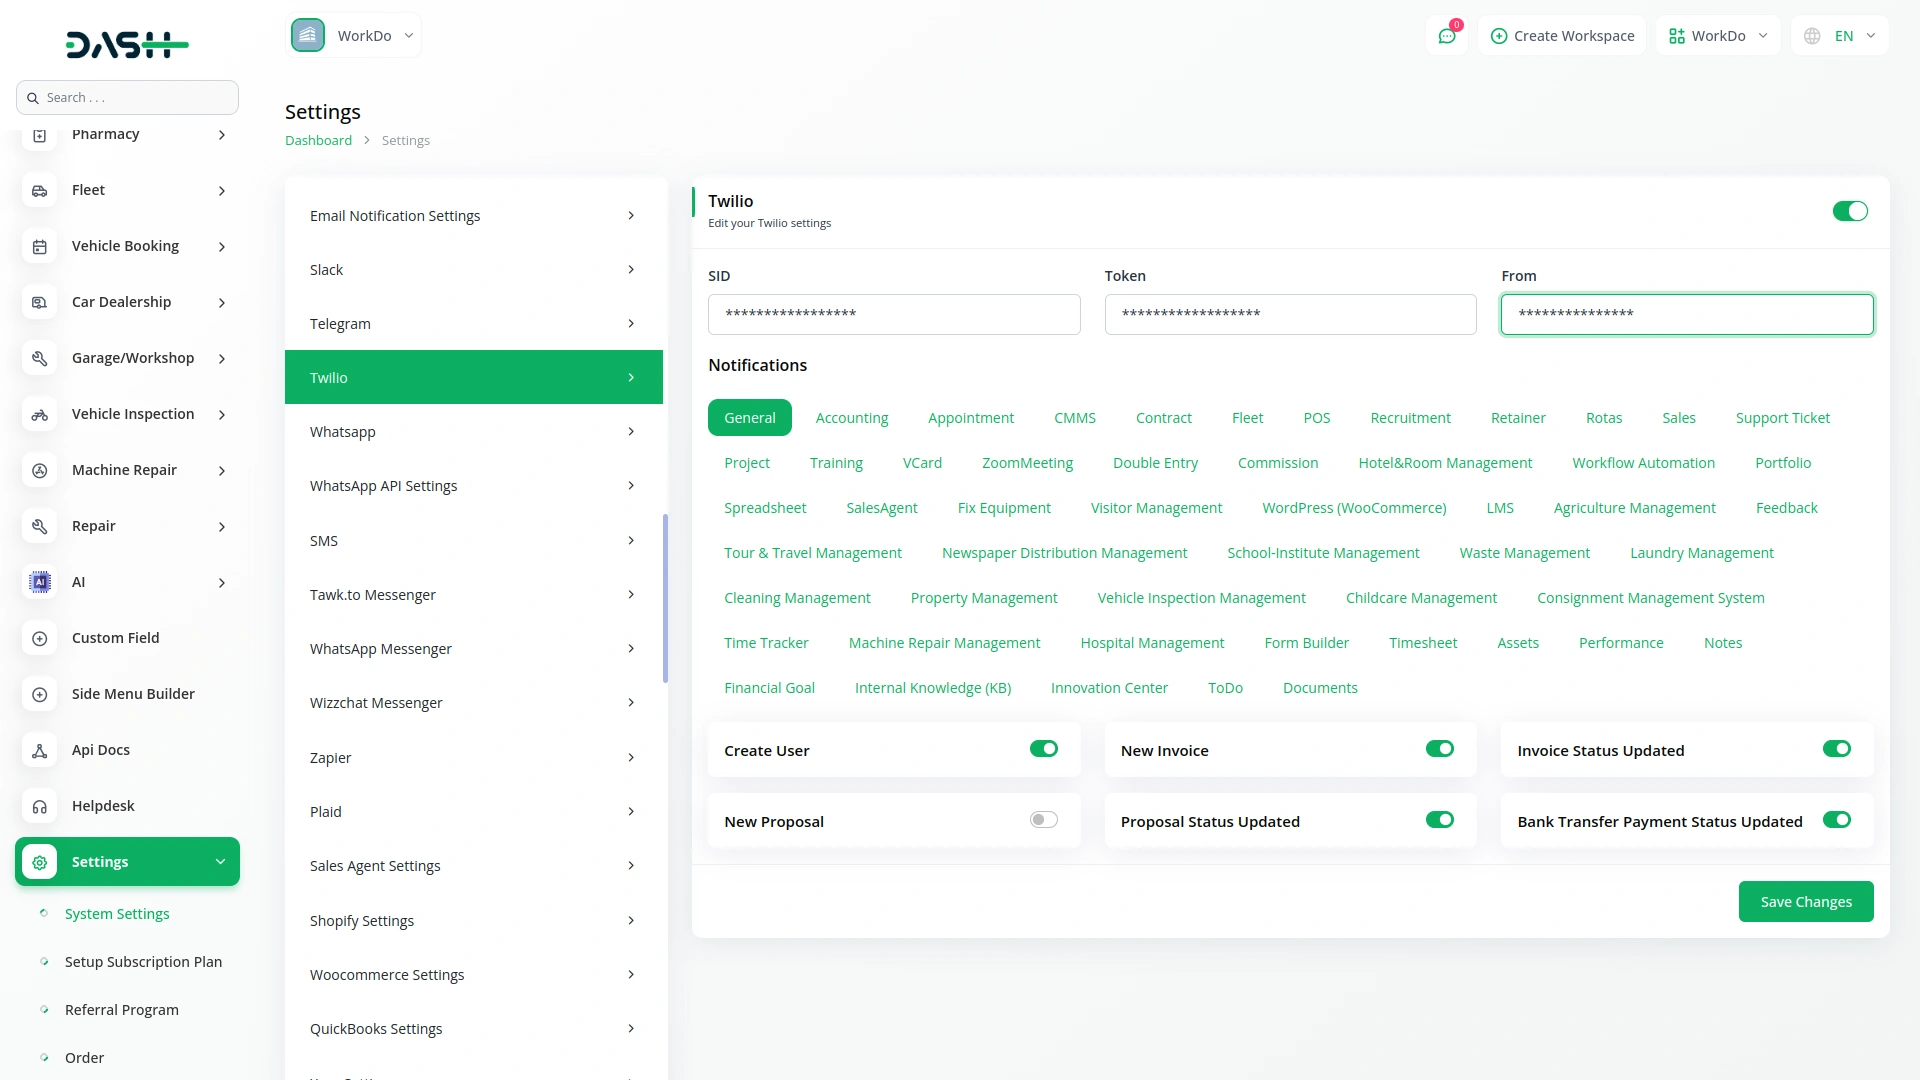Switch to the Accounting notifications tab
1920x1080 pixels.
click(851, 418)
